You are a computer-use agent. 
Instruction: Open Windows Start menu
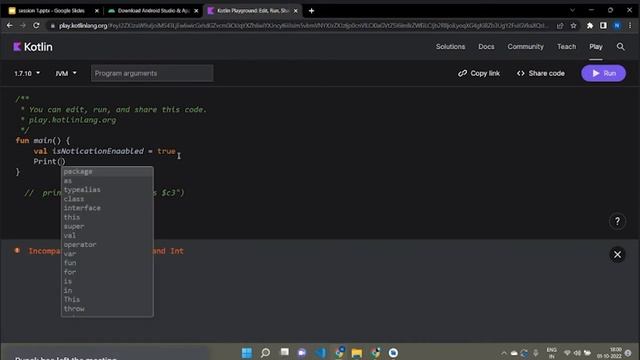click(x=247, y=353)
